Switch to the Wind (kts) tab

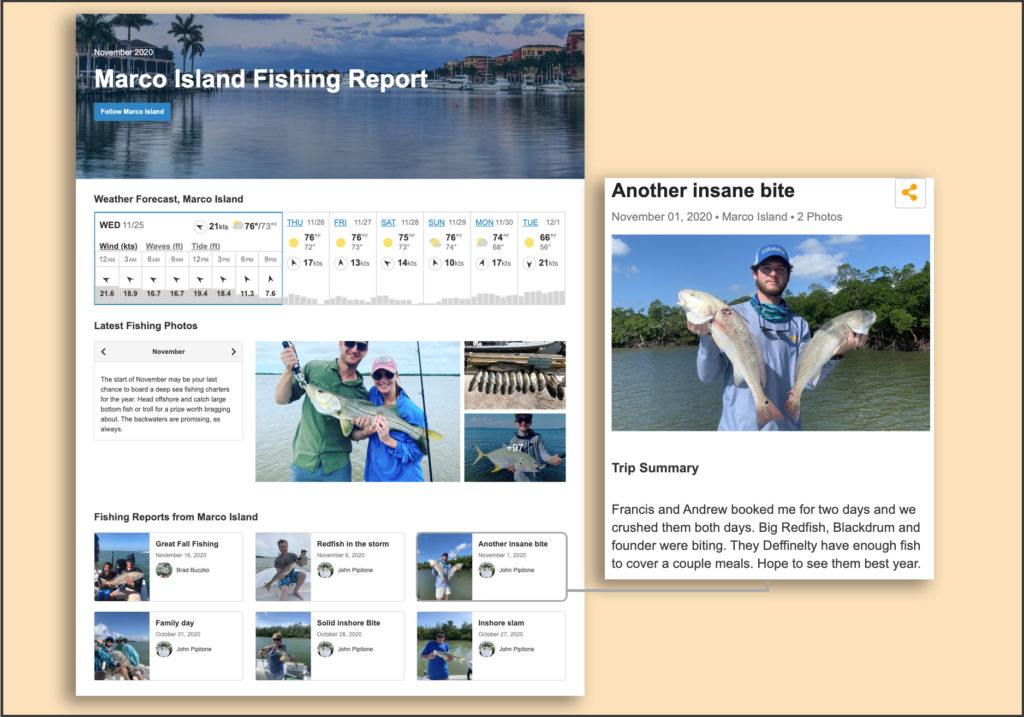coord(117,246)
